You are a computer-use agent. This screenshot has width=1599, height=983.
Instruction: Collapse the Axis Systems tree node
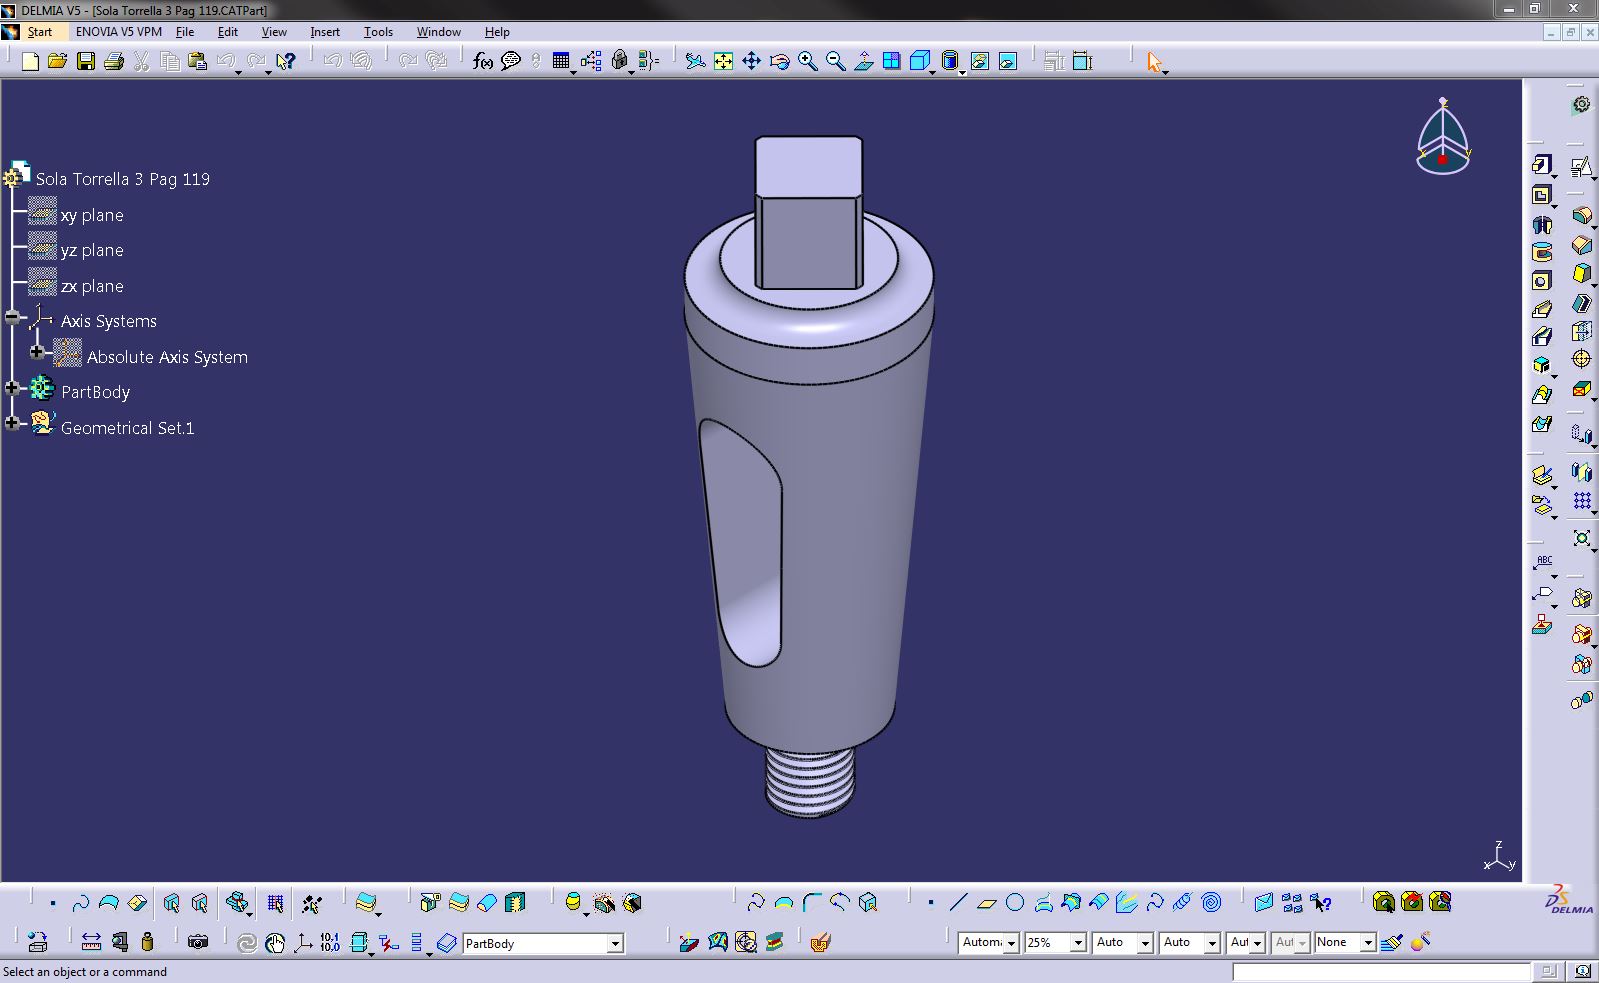tap(12, 318)
